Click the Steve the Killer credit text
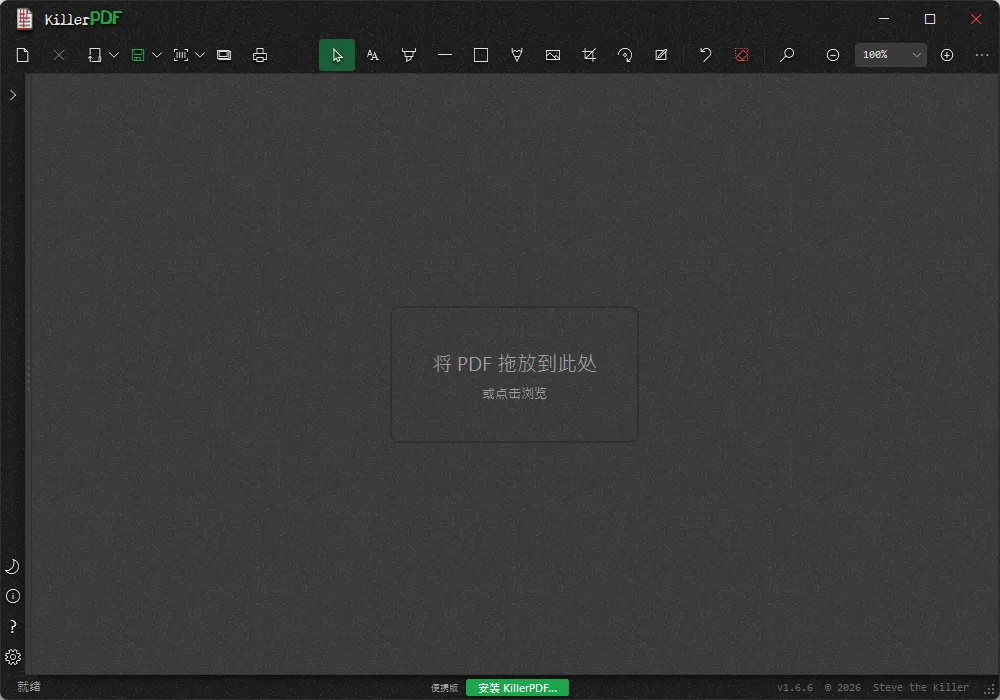Screen dimensions: 1000x700 (920, 687)
